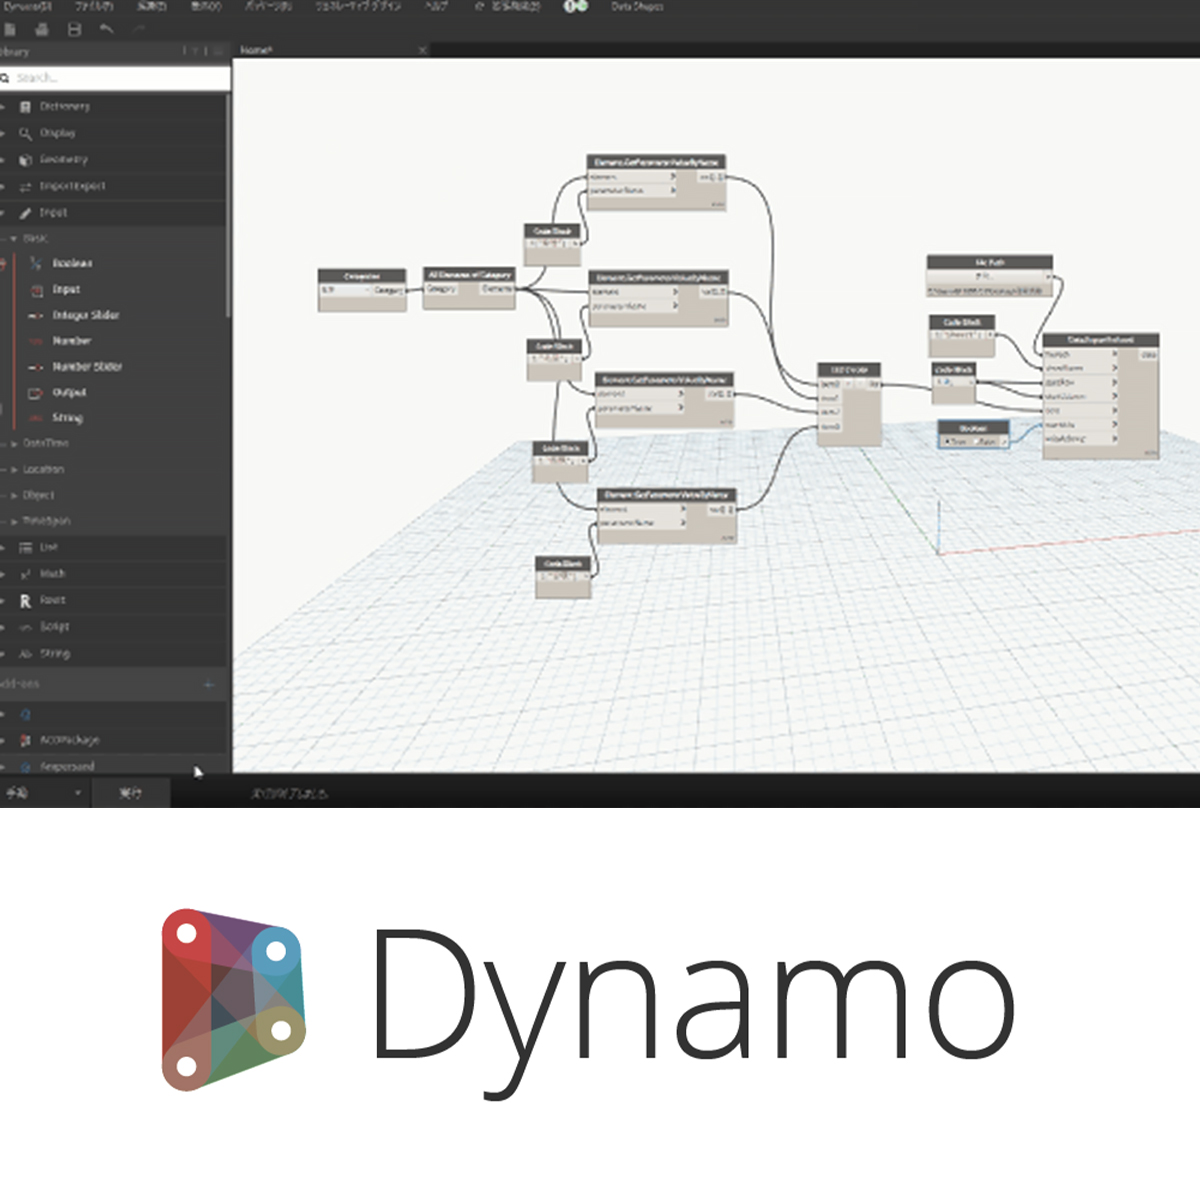Select the Boolean node icon in library
This screenshot has height=1200, width=1200.
click(x=36, y=263)
